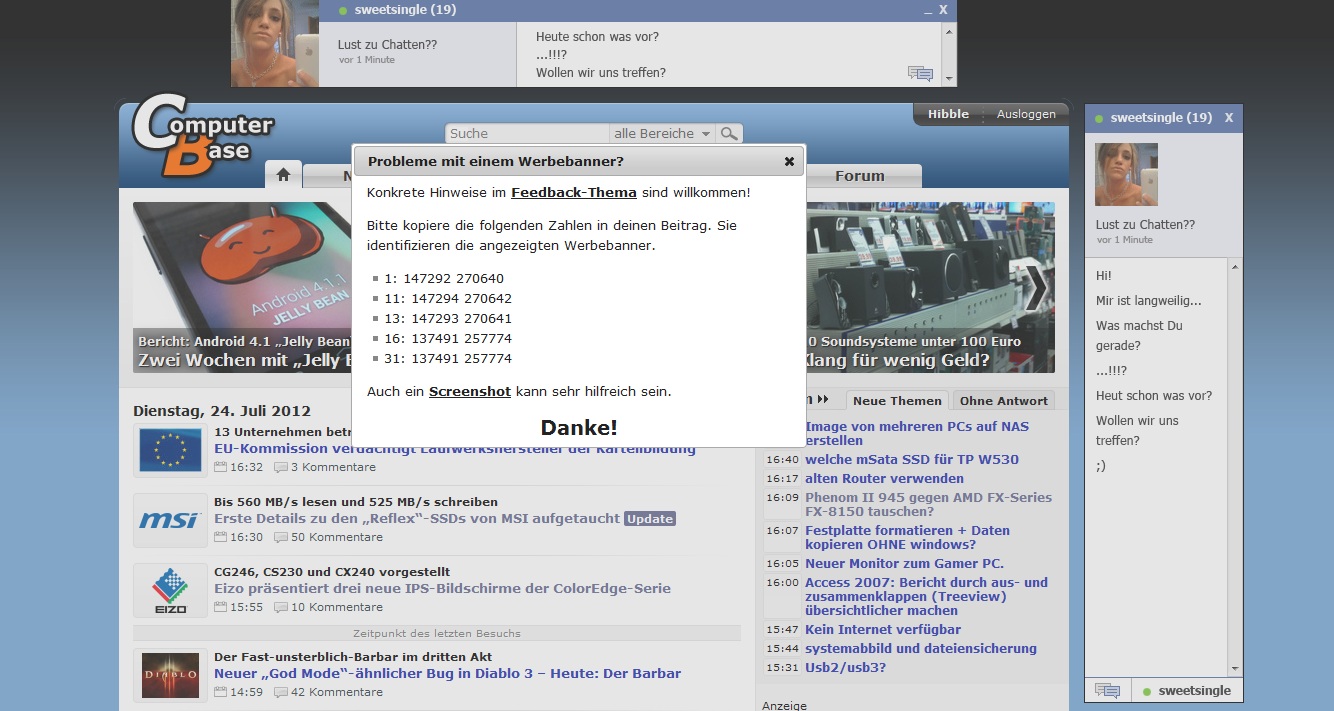Click the comment icon beside 10 Kommentare
The width and height of the screenshot is (1334, 711).
281,607
